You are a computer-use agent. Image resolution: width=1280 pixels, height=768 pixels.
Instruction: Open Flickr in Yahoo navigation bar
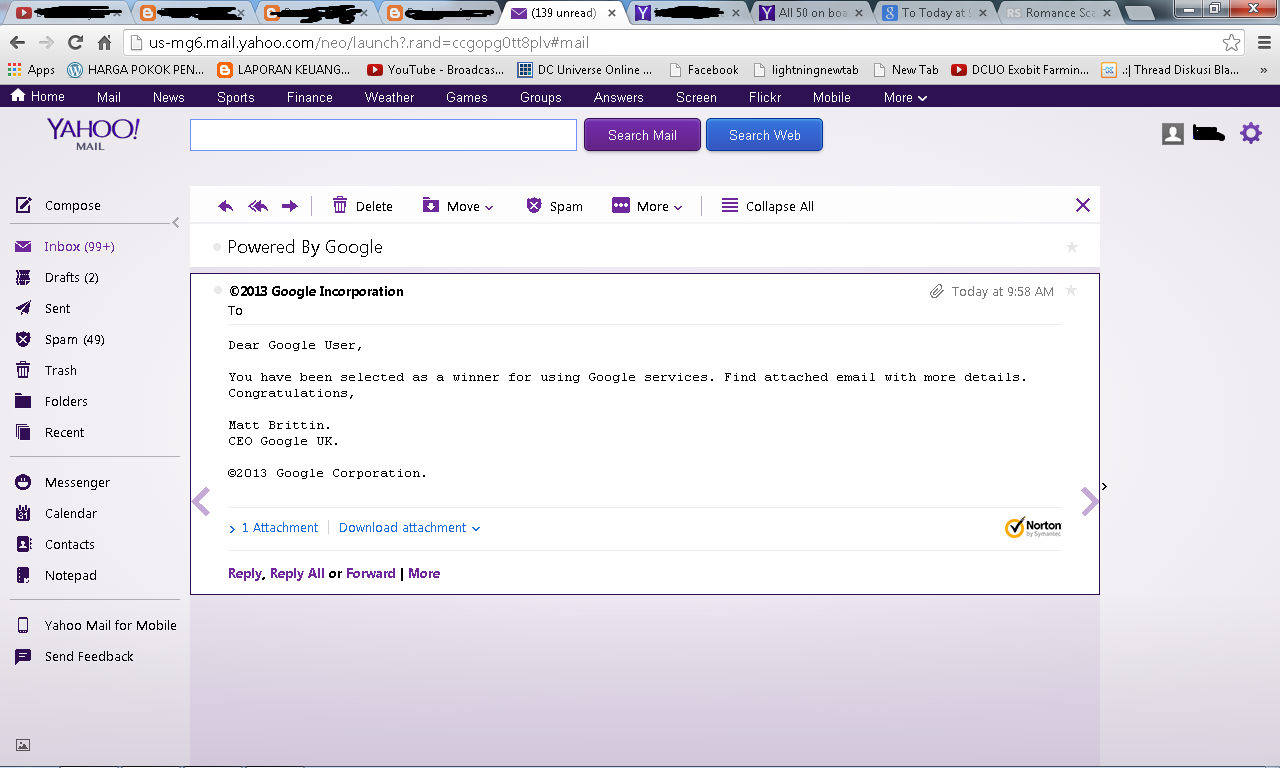point(764,97)
